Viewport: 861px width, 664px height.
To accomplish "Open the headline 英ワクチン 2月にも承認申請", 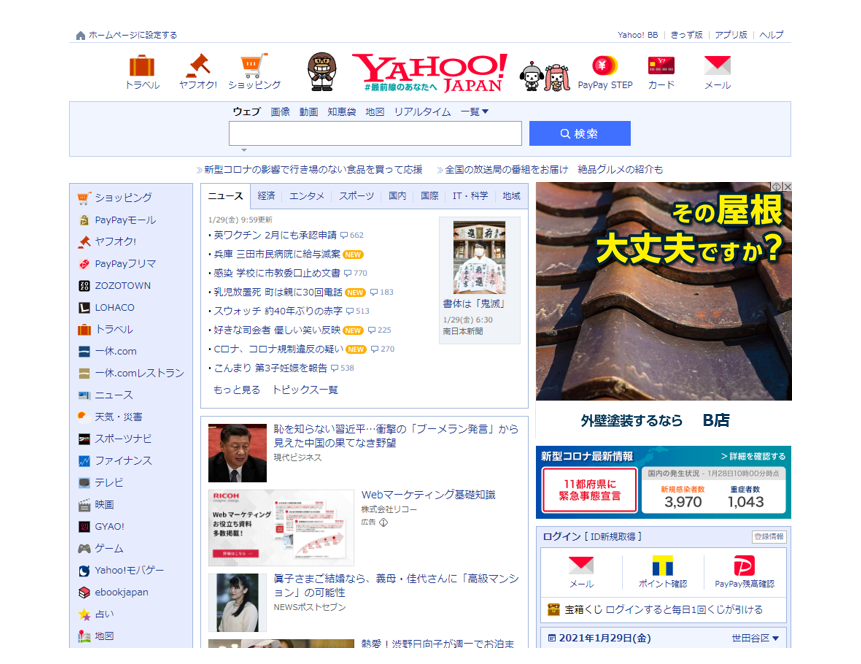I will click(x=275, y=235).
